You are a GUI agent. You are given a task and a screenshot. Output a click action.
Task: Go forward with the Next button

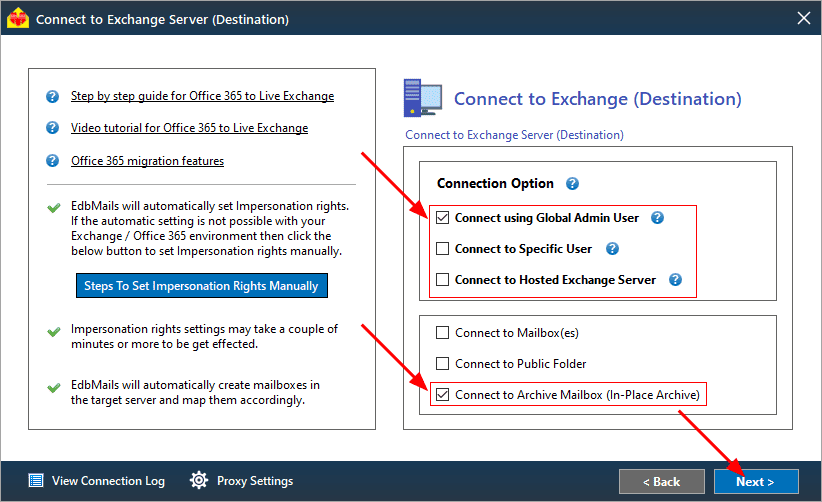756,482
